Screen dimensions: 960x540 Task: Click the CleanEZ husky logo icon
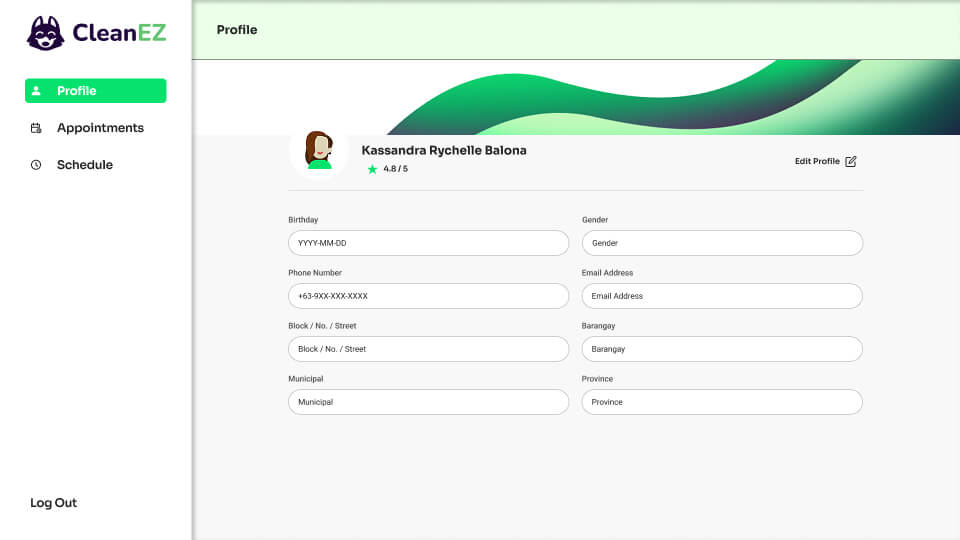point(45,33)
